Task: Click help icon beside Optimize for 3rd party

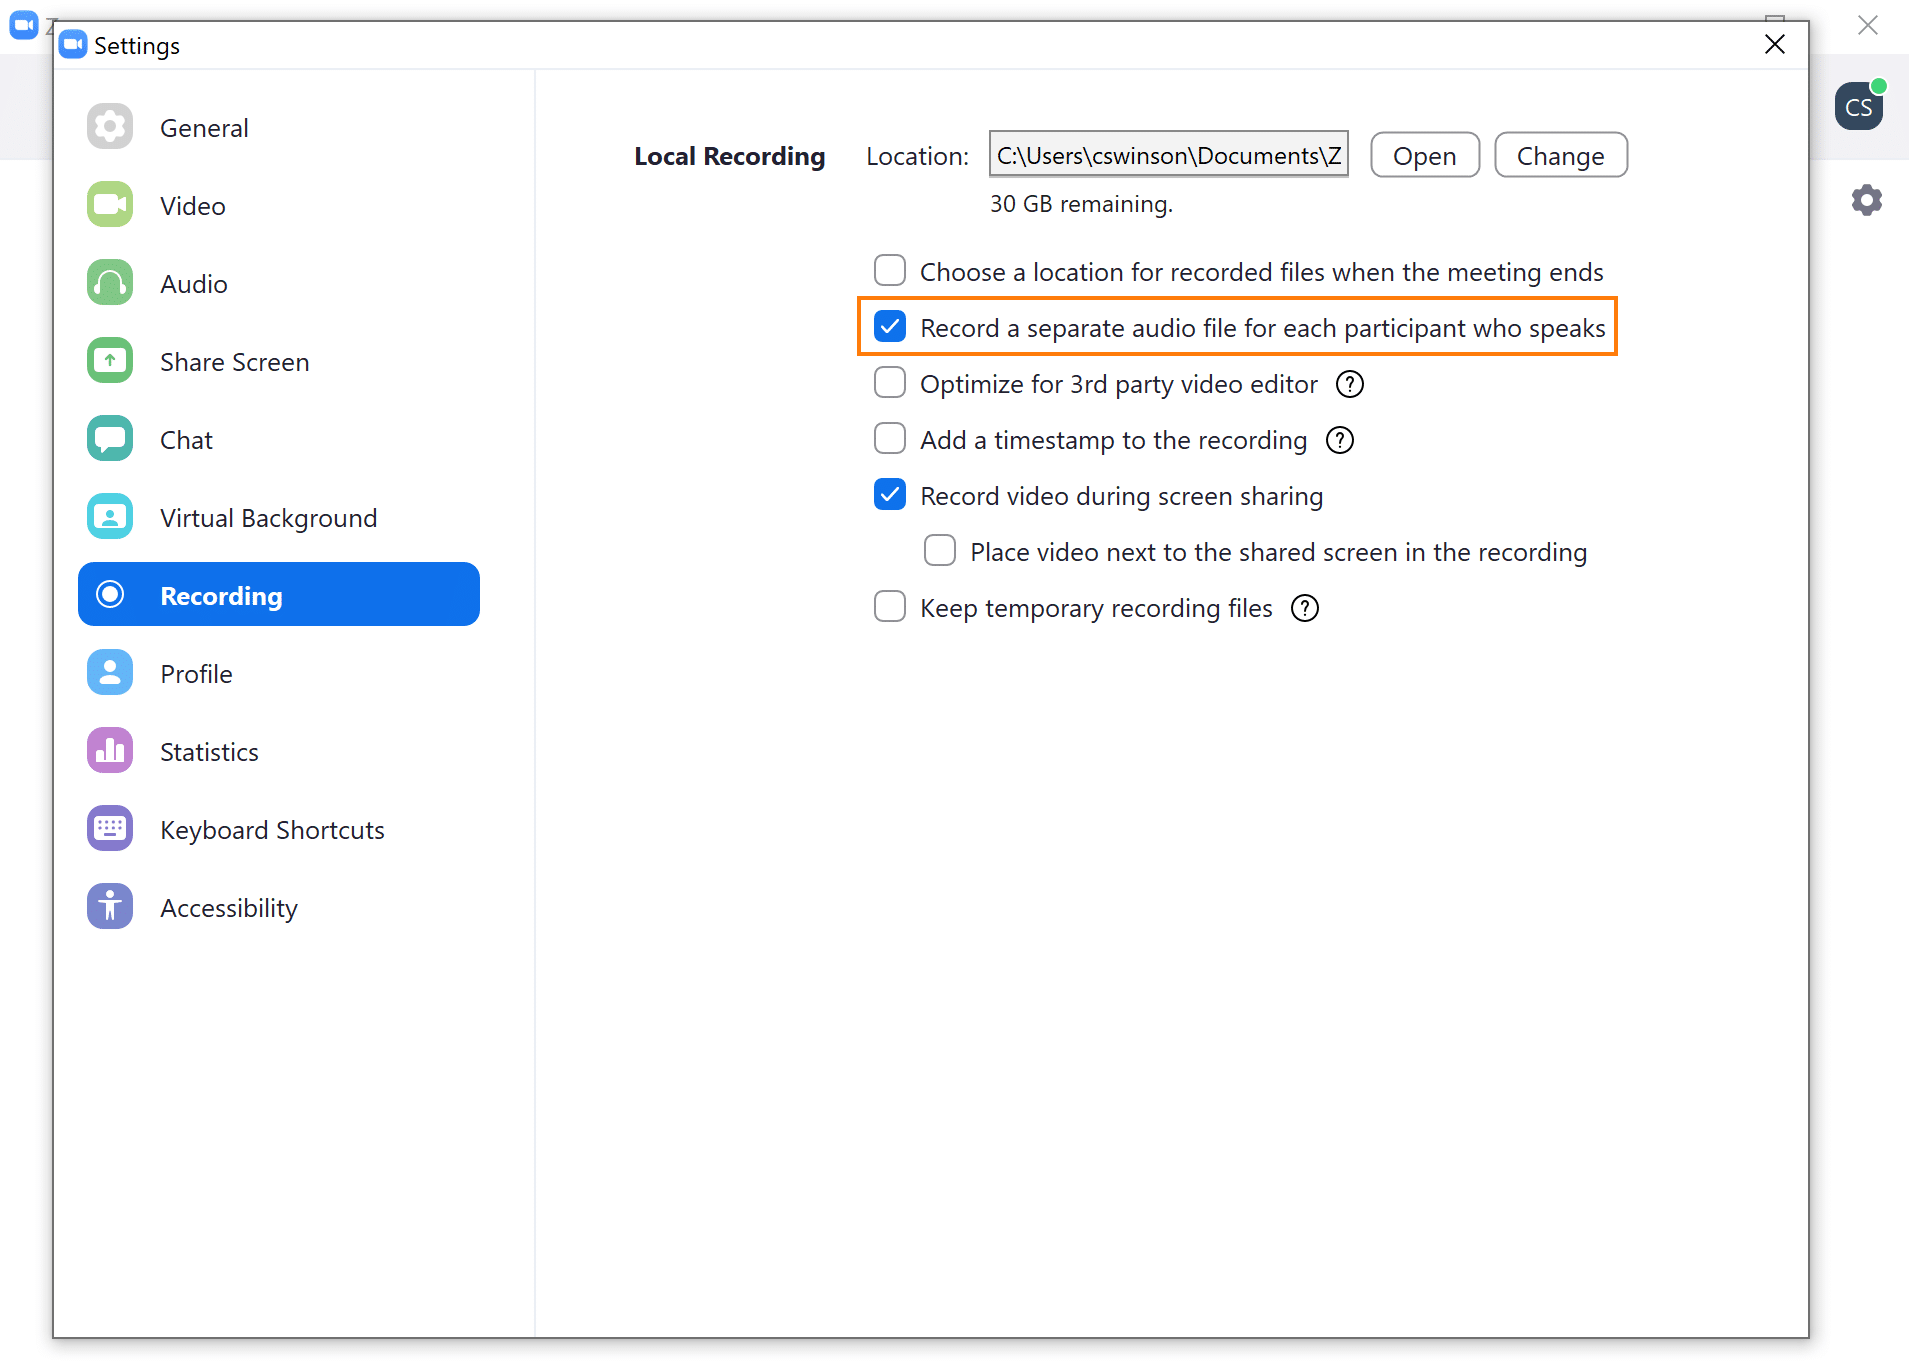Action: (x=1350, y=384)
